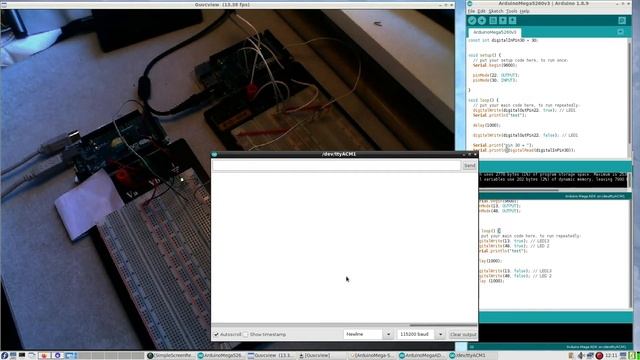Click the New sketch icon in Arduino toolbar
Viewport: 640px width, 360px height.
pos(493,20)
